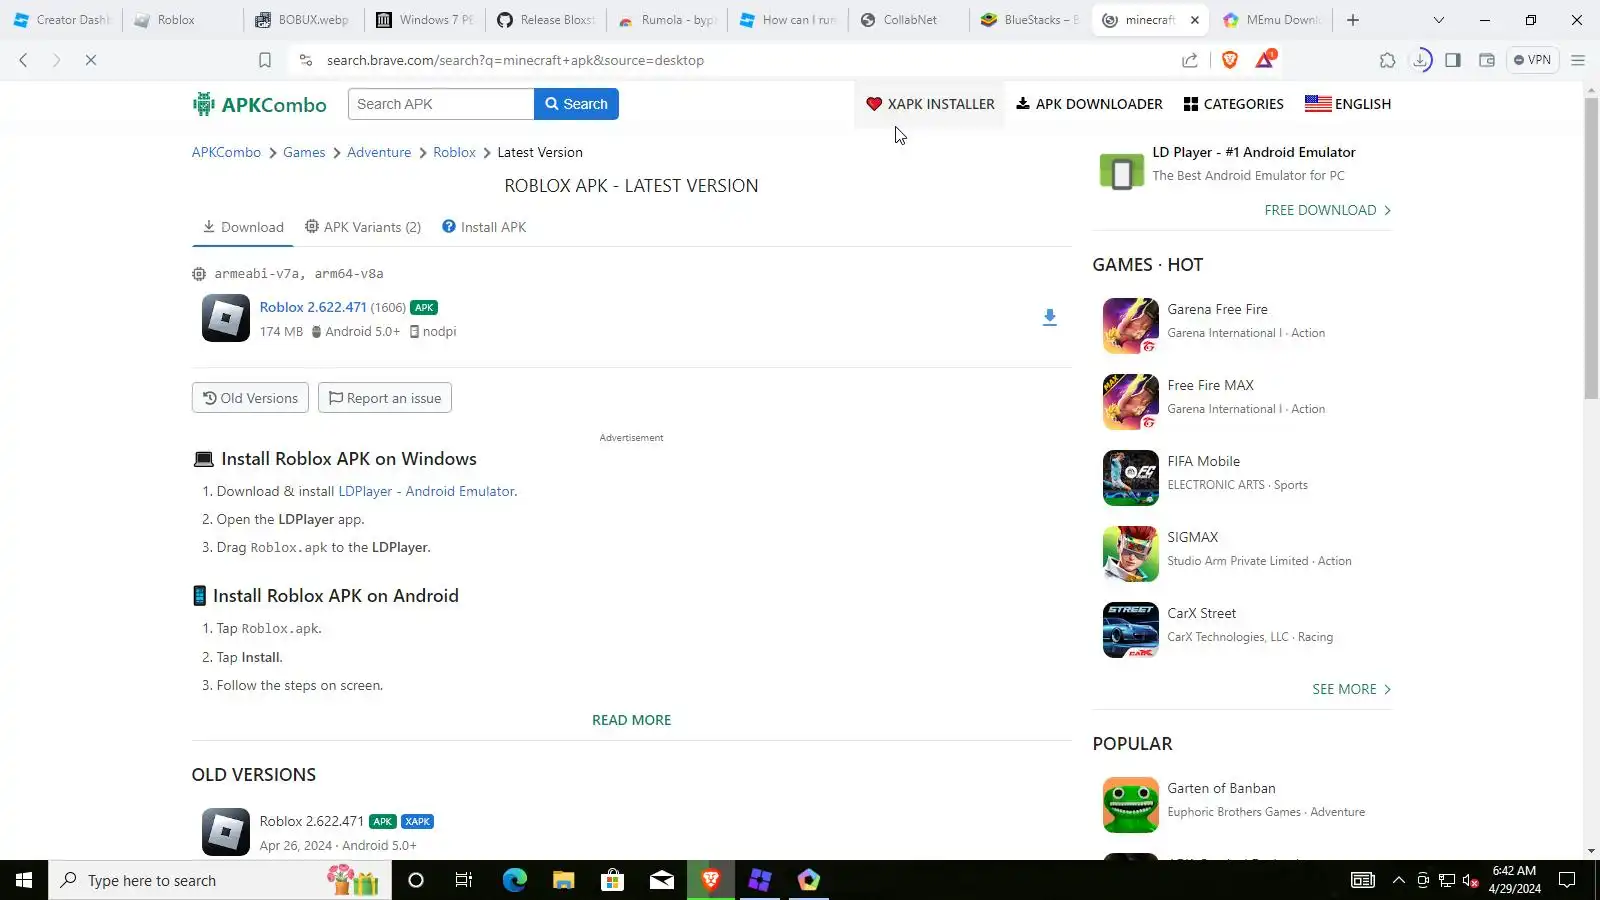Stop loading the page with the X icon
1600x900 pixels.
pyautogui.click(x=90, y=60)
